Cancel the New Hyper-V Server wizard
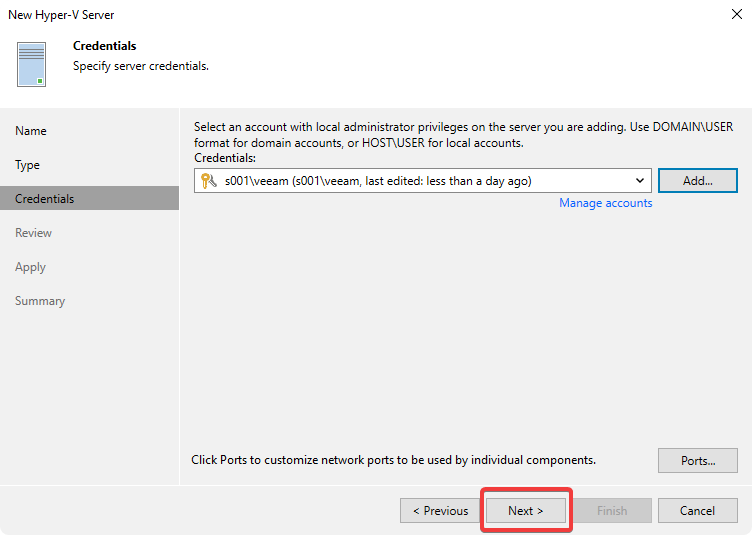This screenshot has height=535, width=752. 697,511
